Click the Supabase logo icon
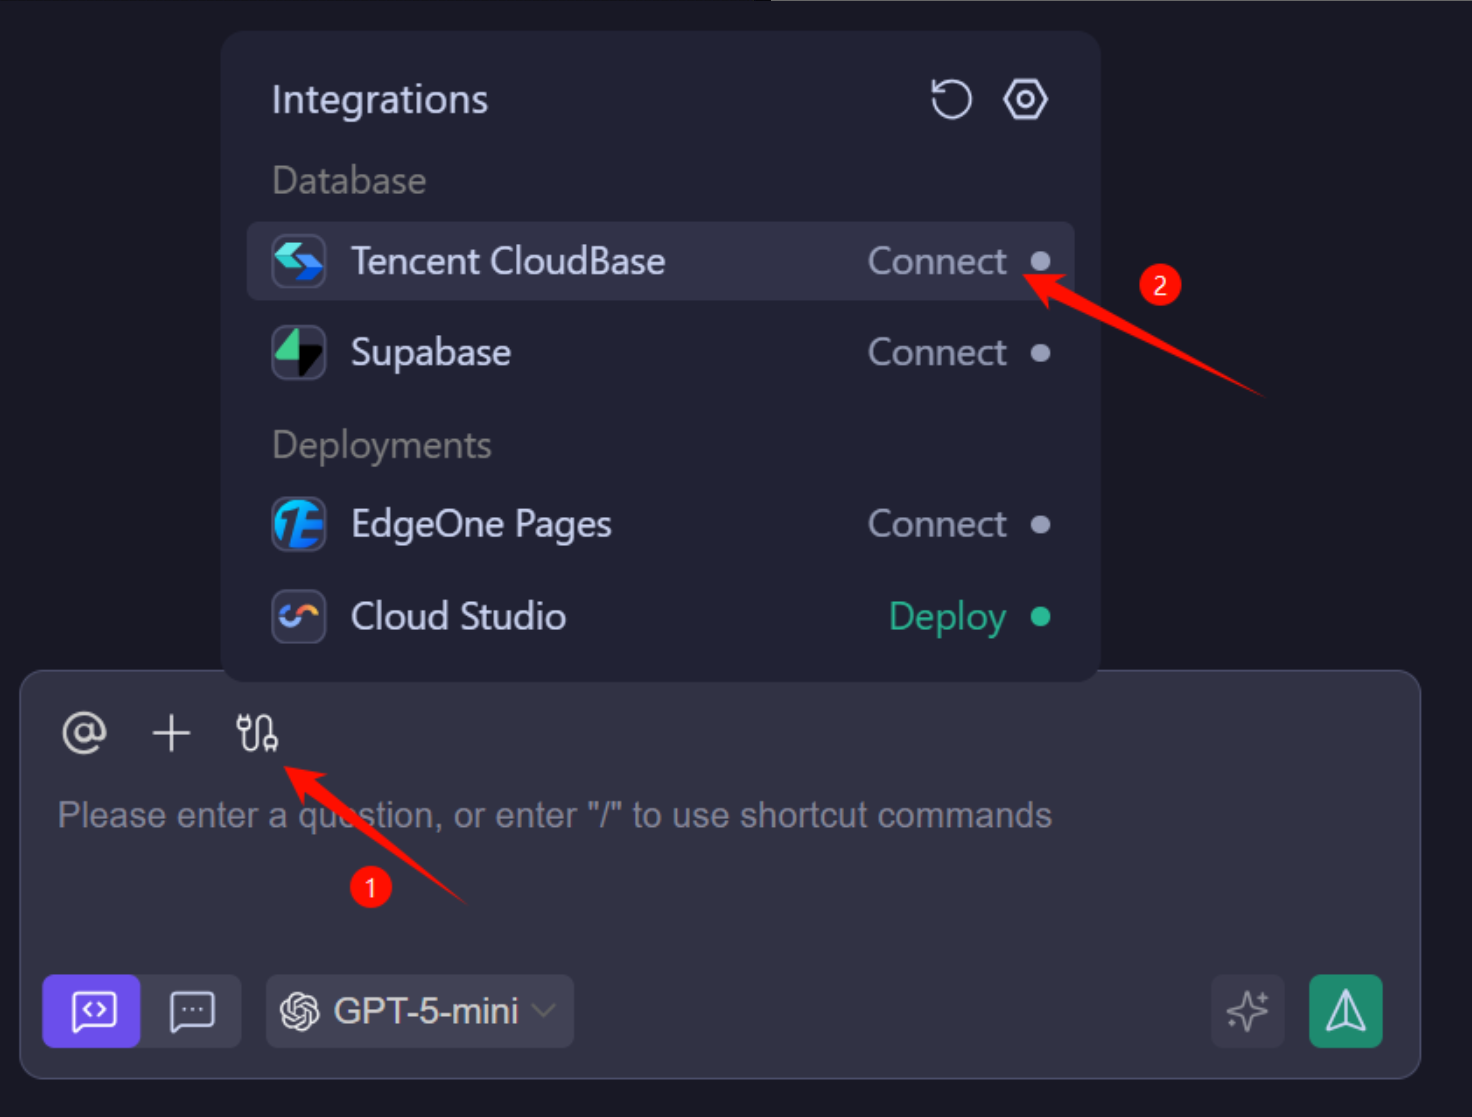Image resolution: width=1472 pixels, height=1117 pixels. [x=298, y=352]
